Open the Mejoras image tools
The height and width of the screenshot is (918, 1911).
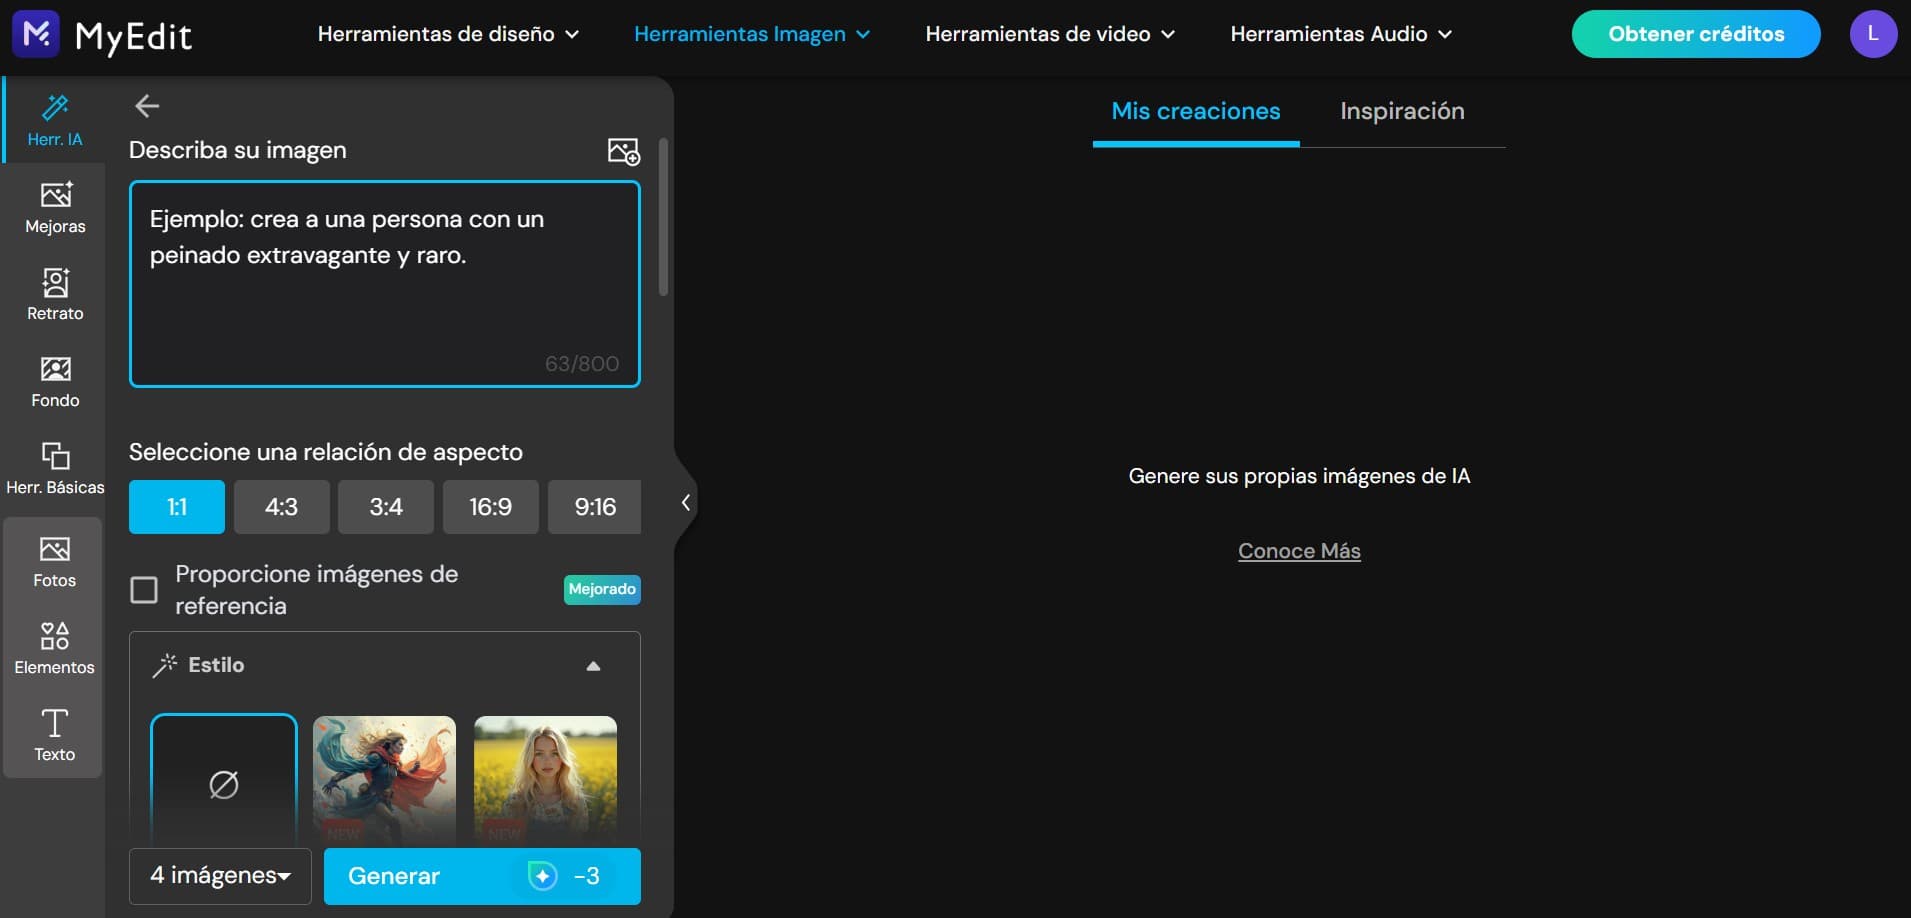pyautogui.click(x=55, y=207)
